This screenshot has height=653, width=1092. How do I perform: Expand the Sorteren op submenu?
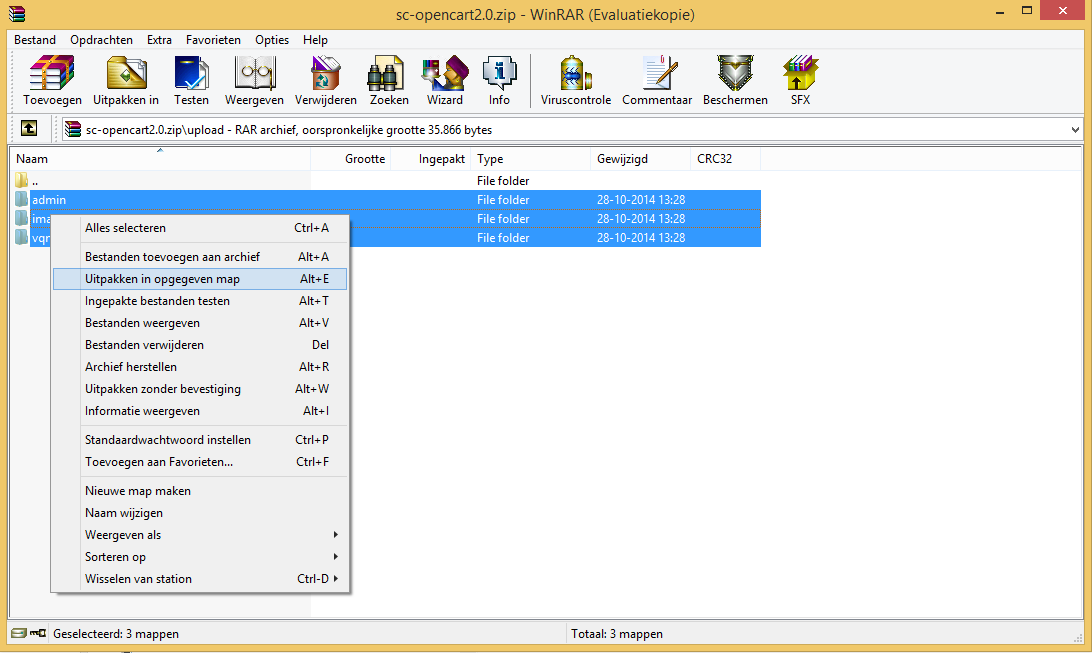tap(200, 557)
